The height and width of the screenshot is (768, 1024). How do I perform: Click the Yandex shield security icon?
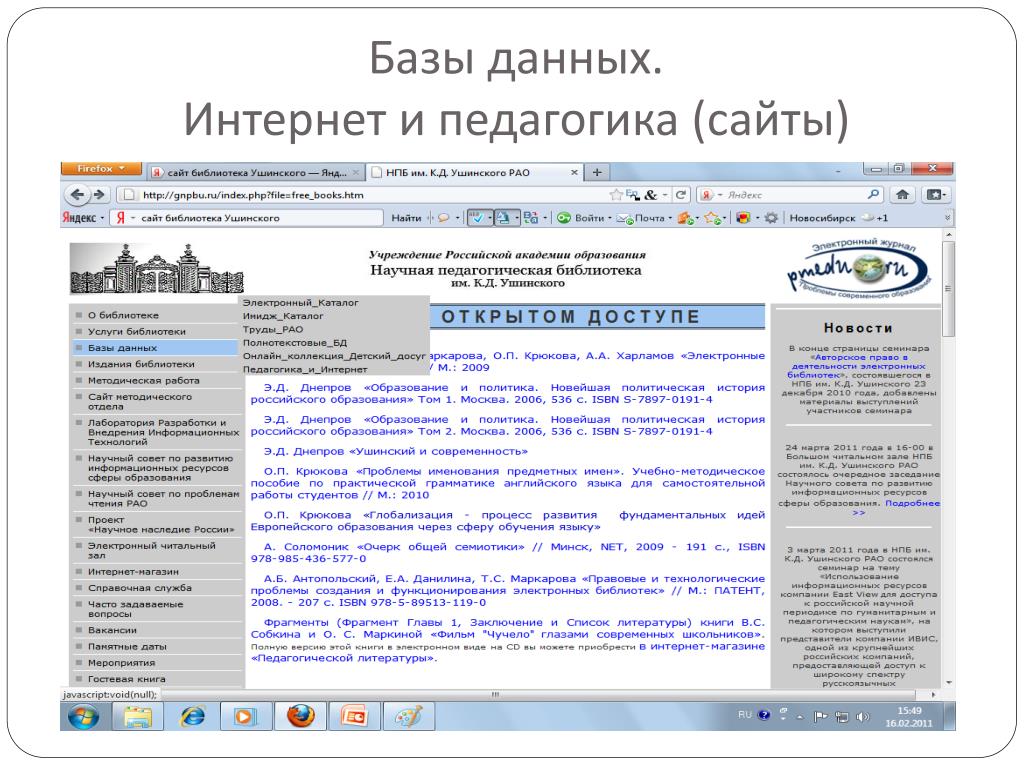743,218
